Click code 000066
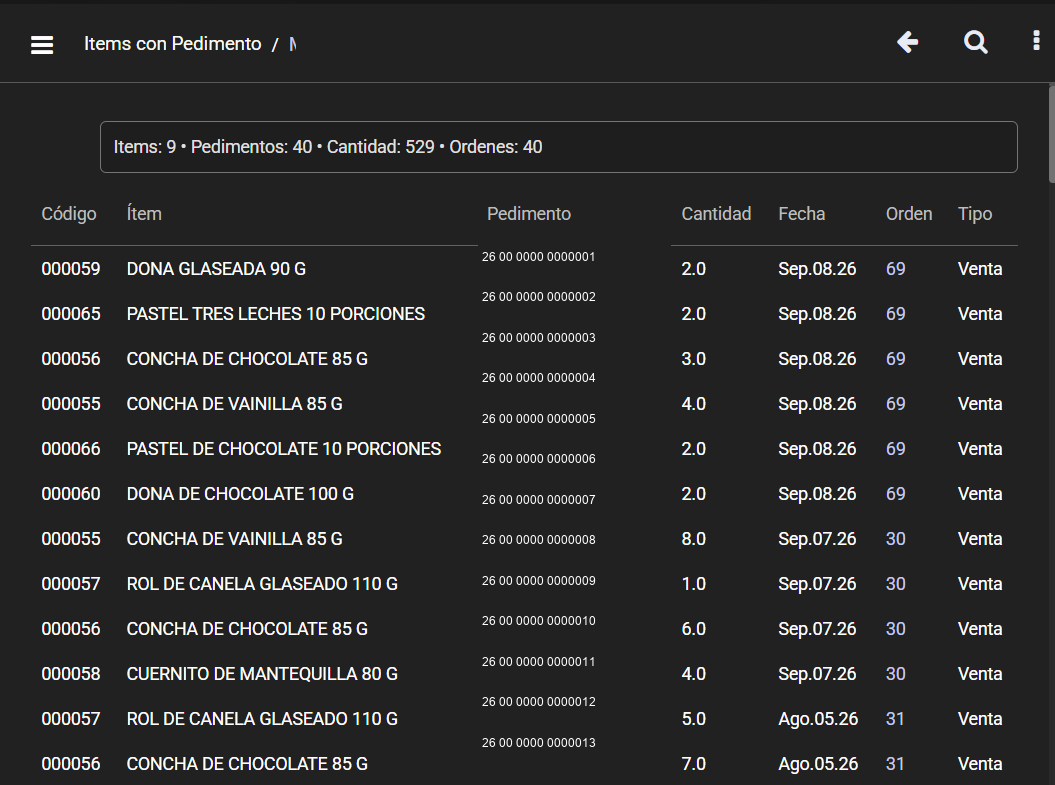Viewport: 1055px width, 785px height. click(71, 449)
